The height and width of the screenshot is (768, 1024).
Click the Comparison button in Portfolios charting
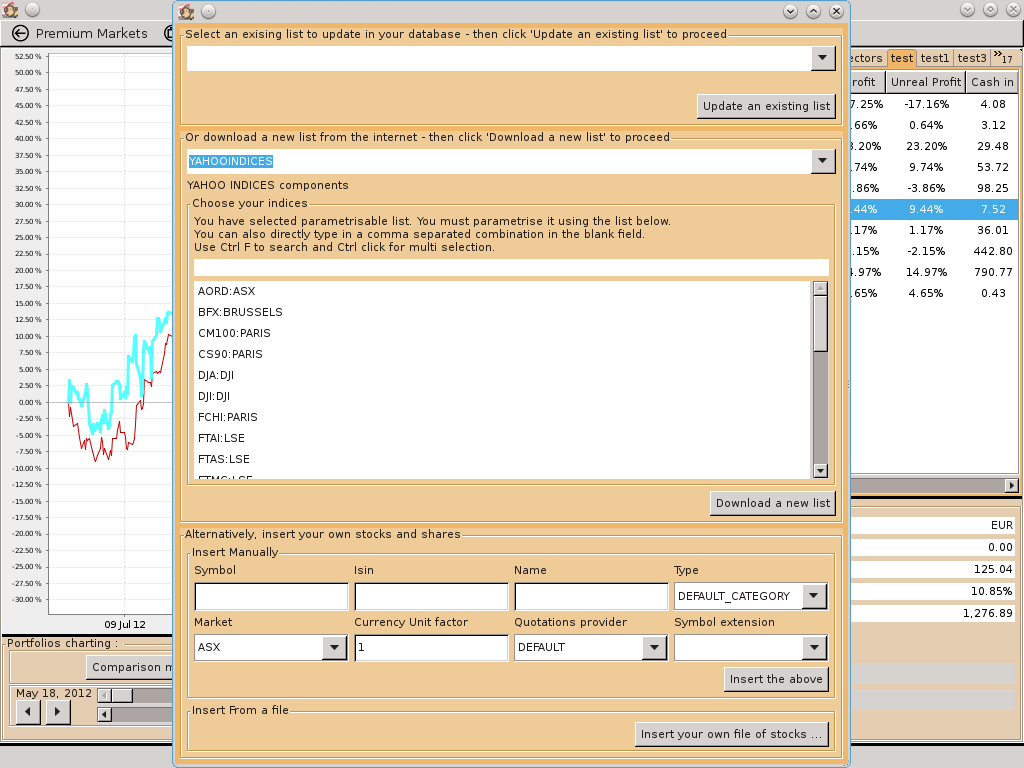tap(130, 667)
